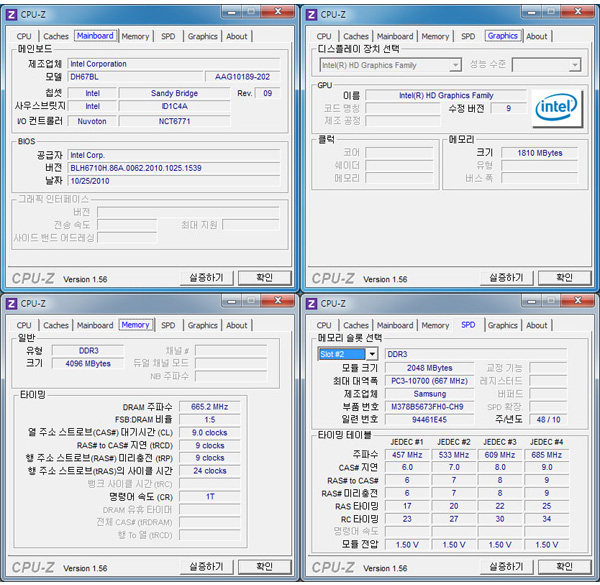Viewport: 600px width, 585px height.
Task: Open About tab in Mainboard window
Action: pos(236,36)
